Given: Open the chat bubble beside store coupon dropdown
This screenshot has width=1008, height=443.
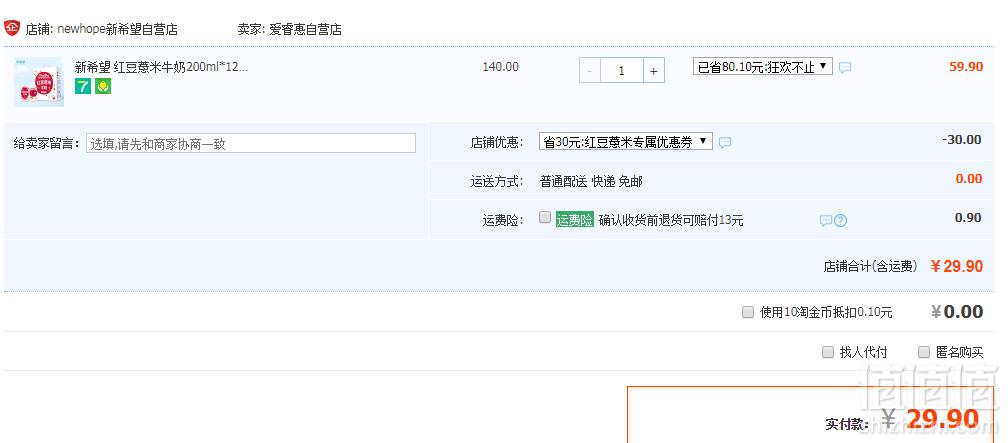Looking at the screenshot, I should 724,143.
